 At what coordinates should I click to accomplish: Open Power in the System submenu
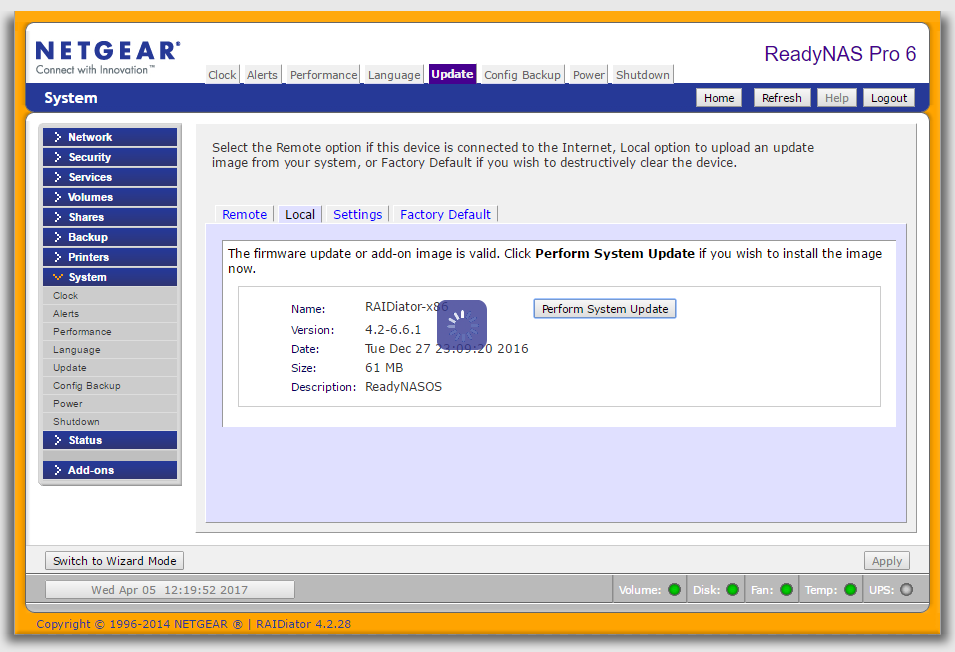tap(110, 404)
